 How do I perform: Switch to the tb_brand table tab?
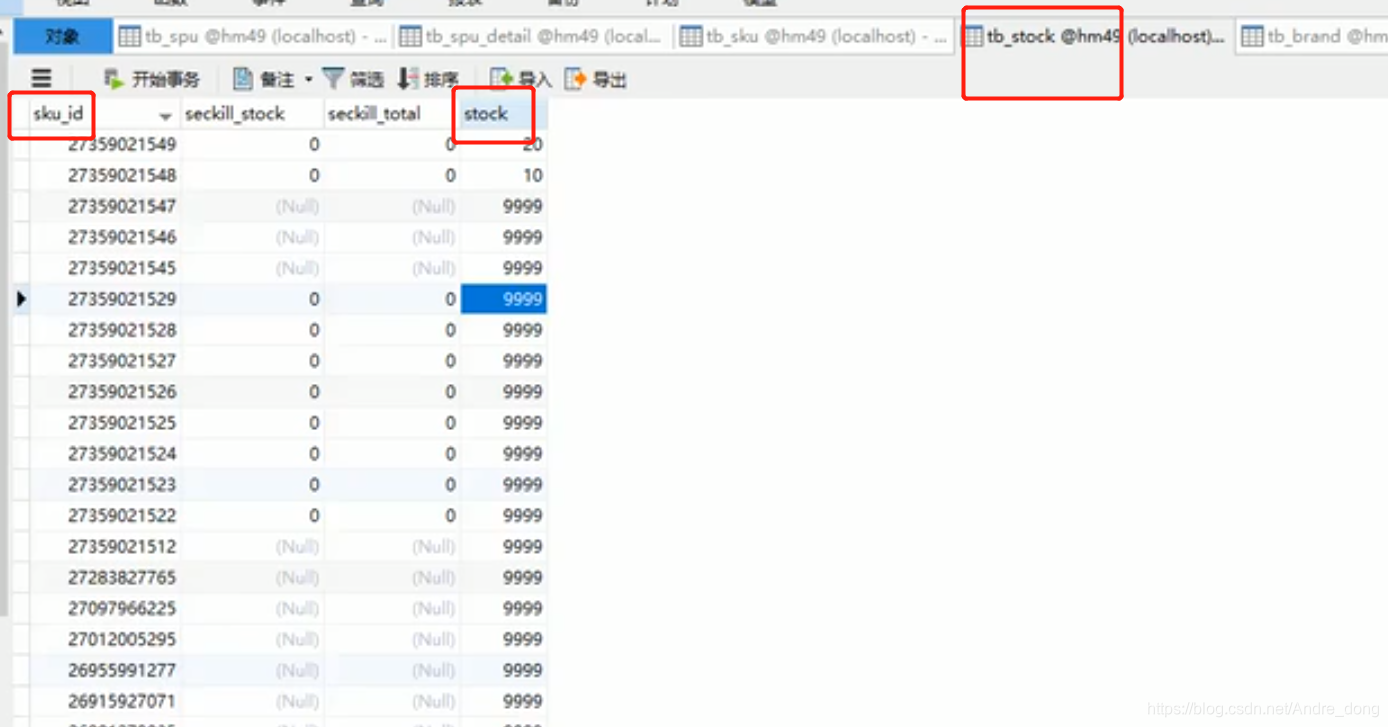(1312, 37)
